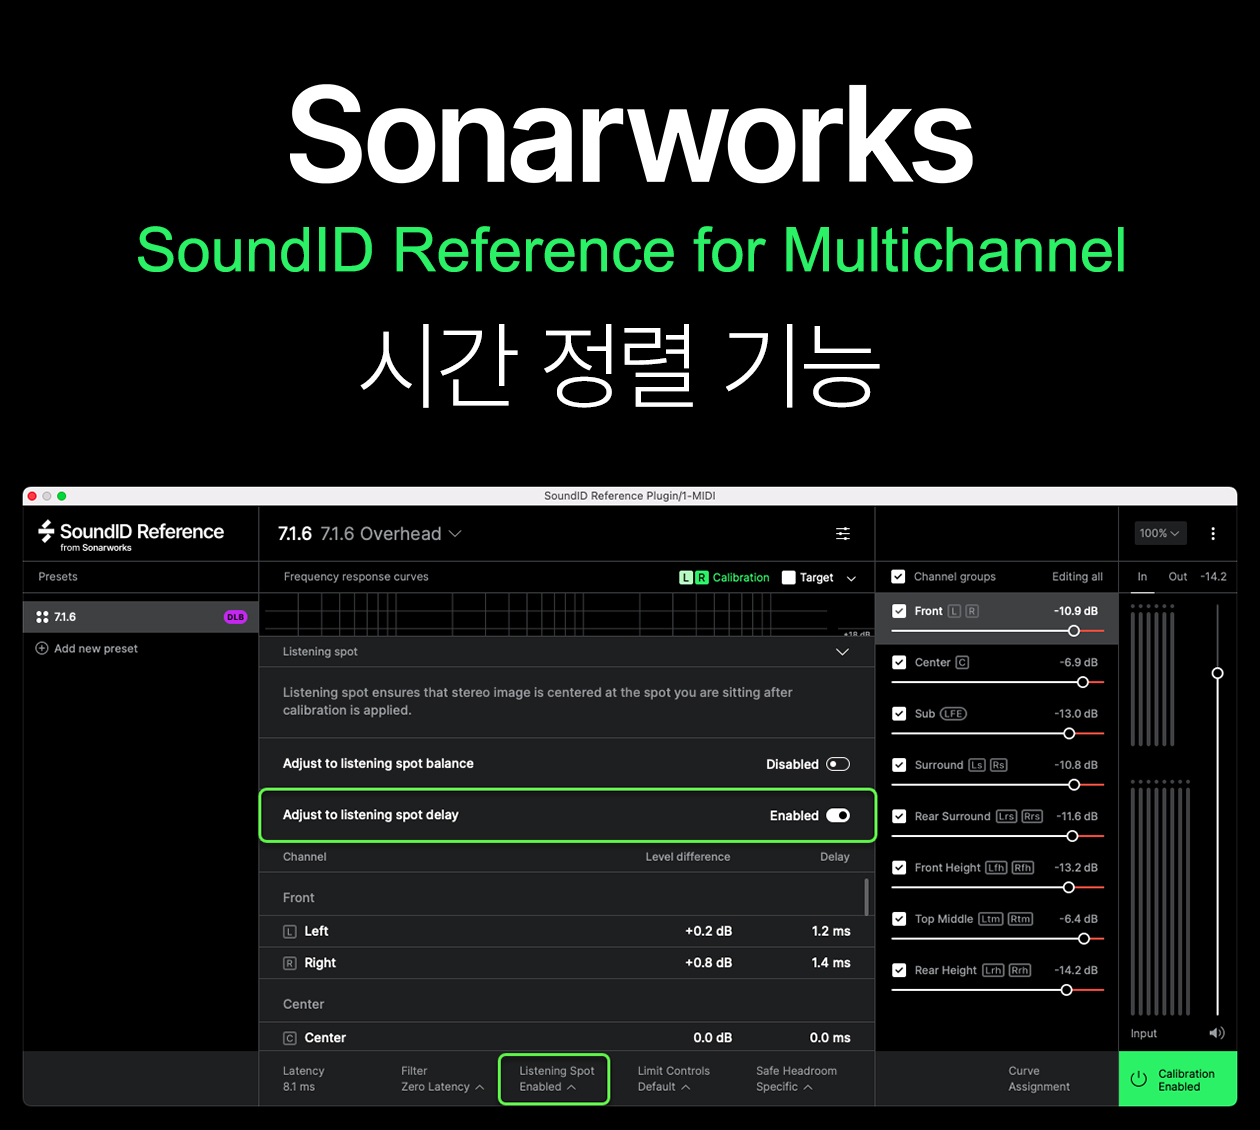
Task: Click the Lfh badge on Front Height
Action: click(997, 868)
